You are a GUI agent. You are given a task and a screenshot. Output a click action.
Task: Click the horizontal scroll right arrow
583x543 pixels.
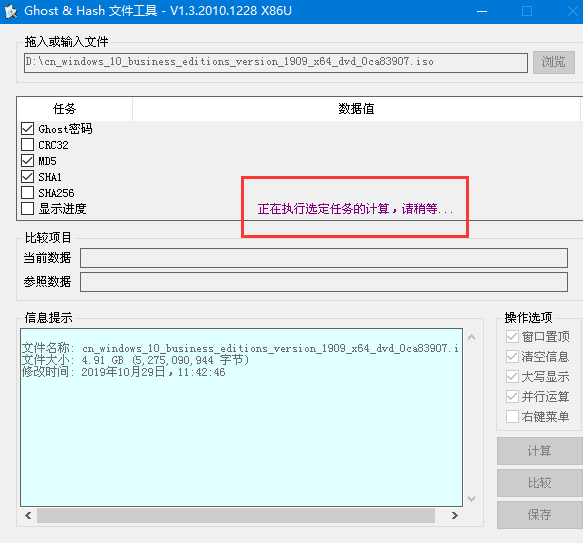454,515
